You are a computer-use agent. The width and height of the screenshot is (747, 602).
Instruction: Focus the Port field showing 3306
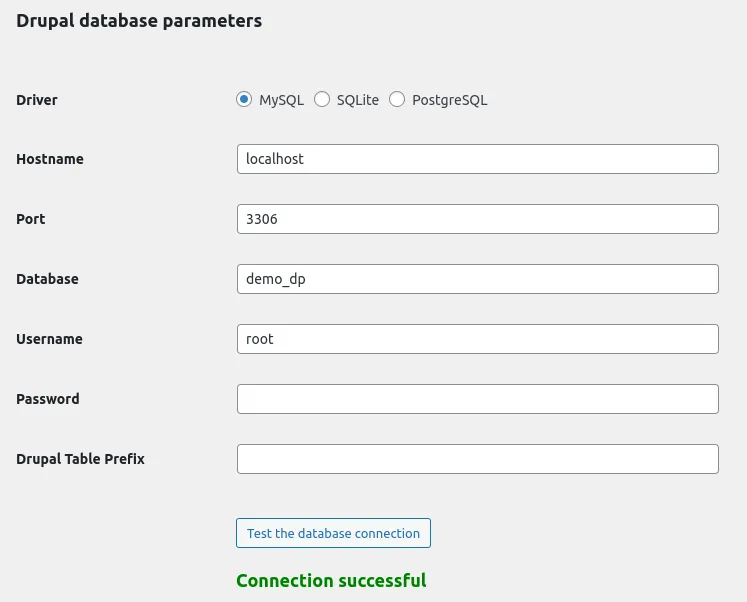tap(477, 219)
